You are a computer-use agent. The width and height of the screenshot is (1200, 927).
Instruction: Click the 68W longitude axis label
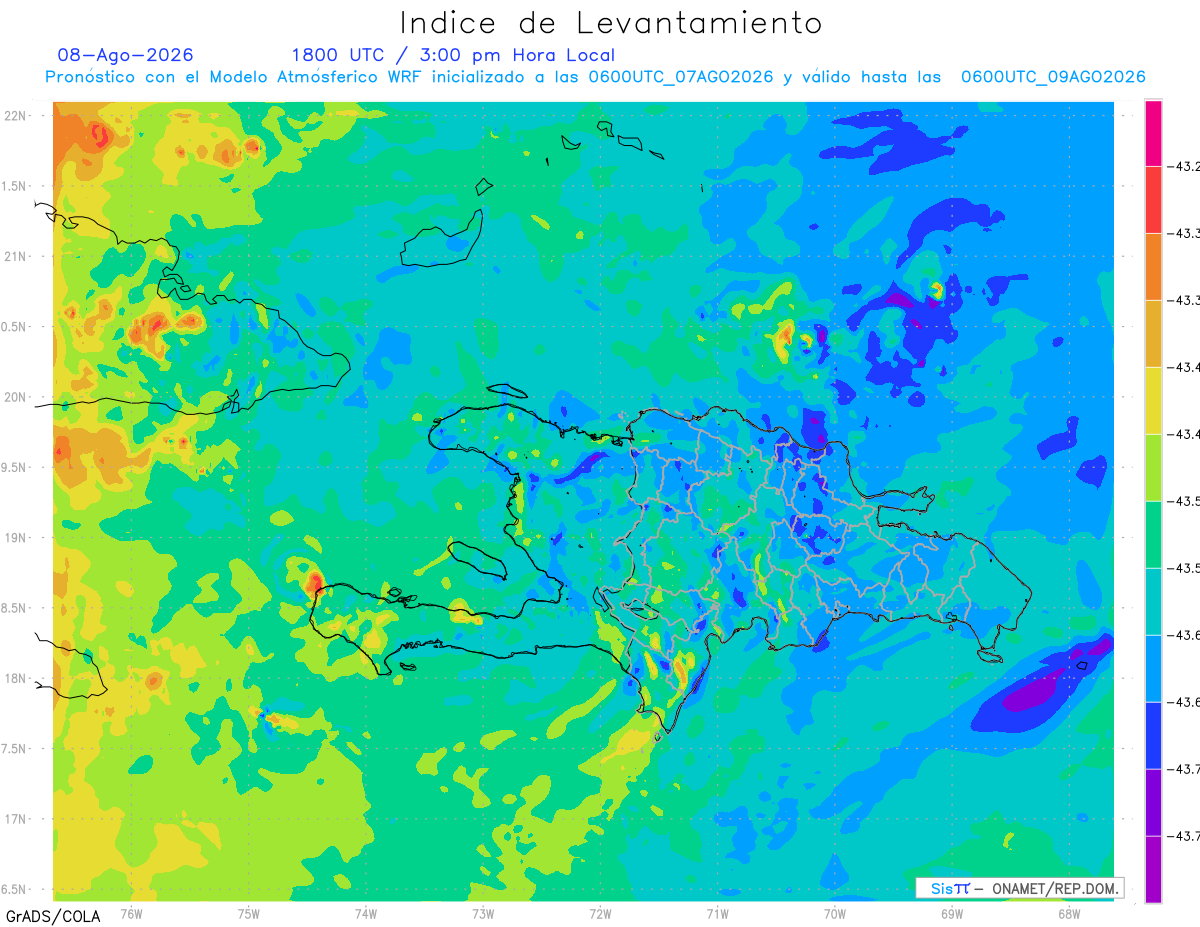point(1069,913)
